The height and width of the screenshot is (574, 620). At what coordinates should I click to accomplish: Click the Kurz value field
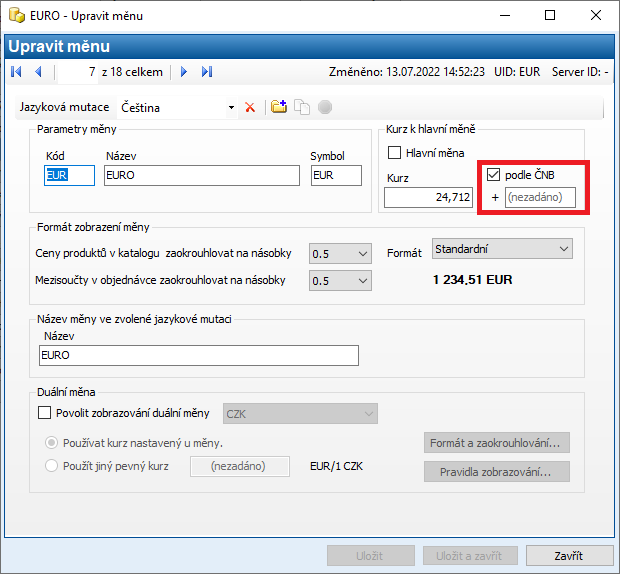pyautogui.click(x=428, y=198)
